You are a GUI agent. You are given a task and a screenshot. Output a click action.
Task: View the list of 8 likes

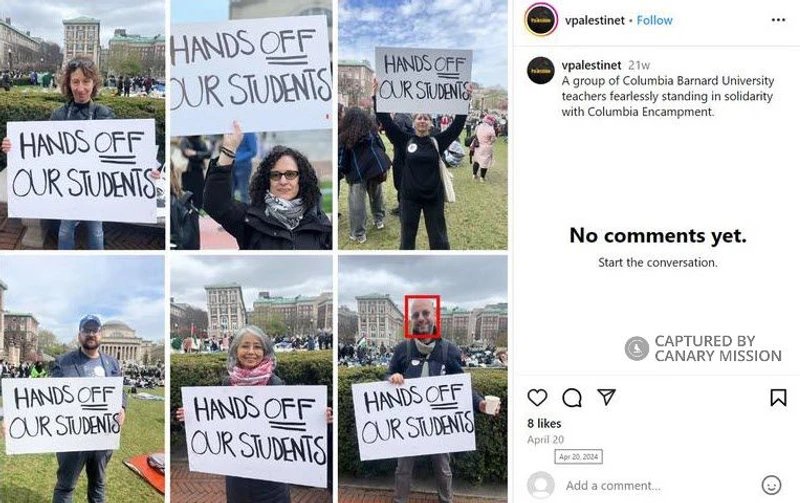544,423
